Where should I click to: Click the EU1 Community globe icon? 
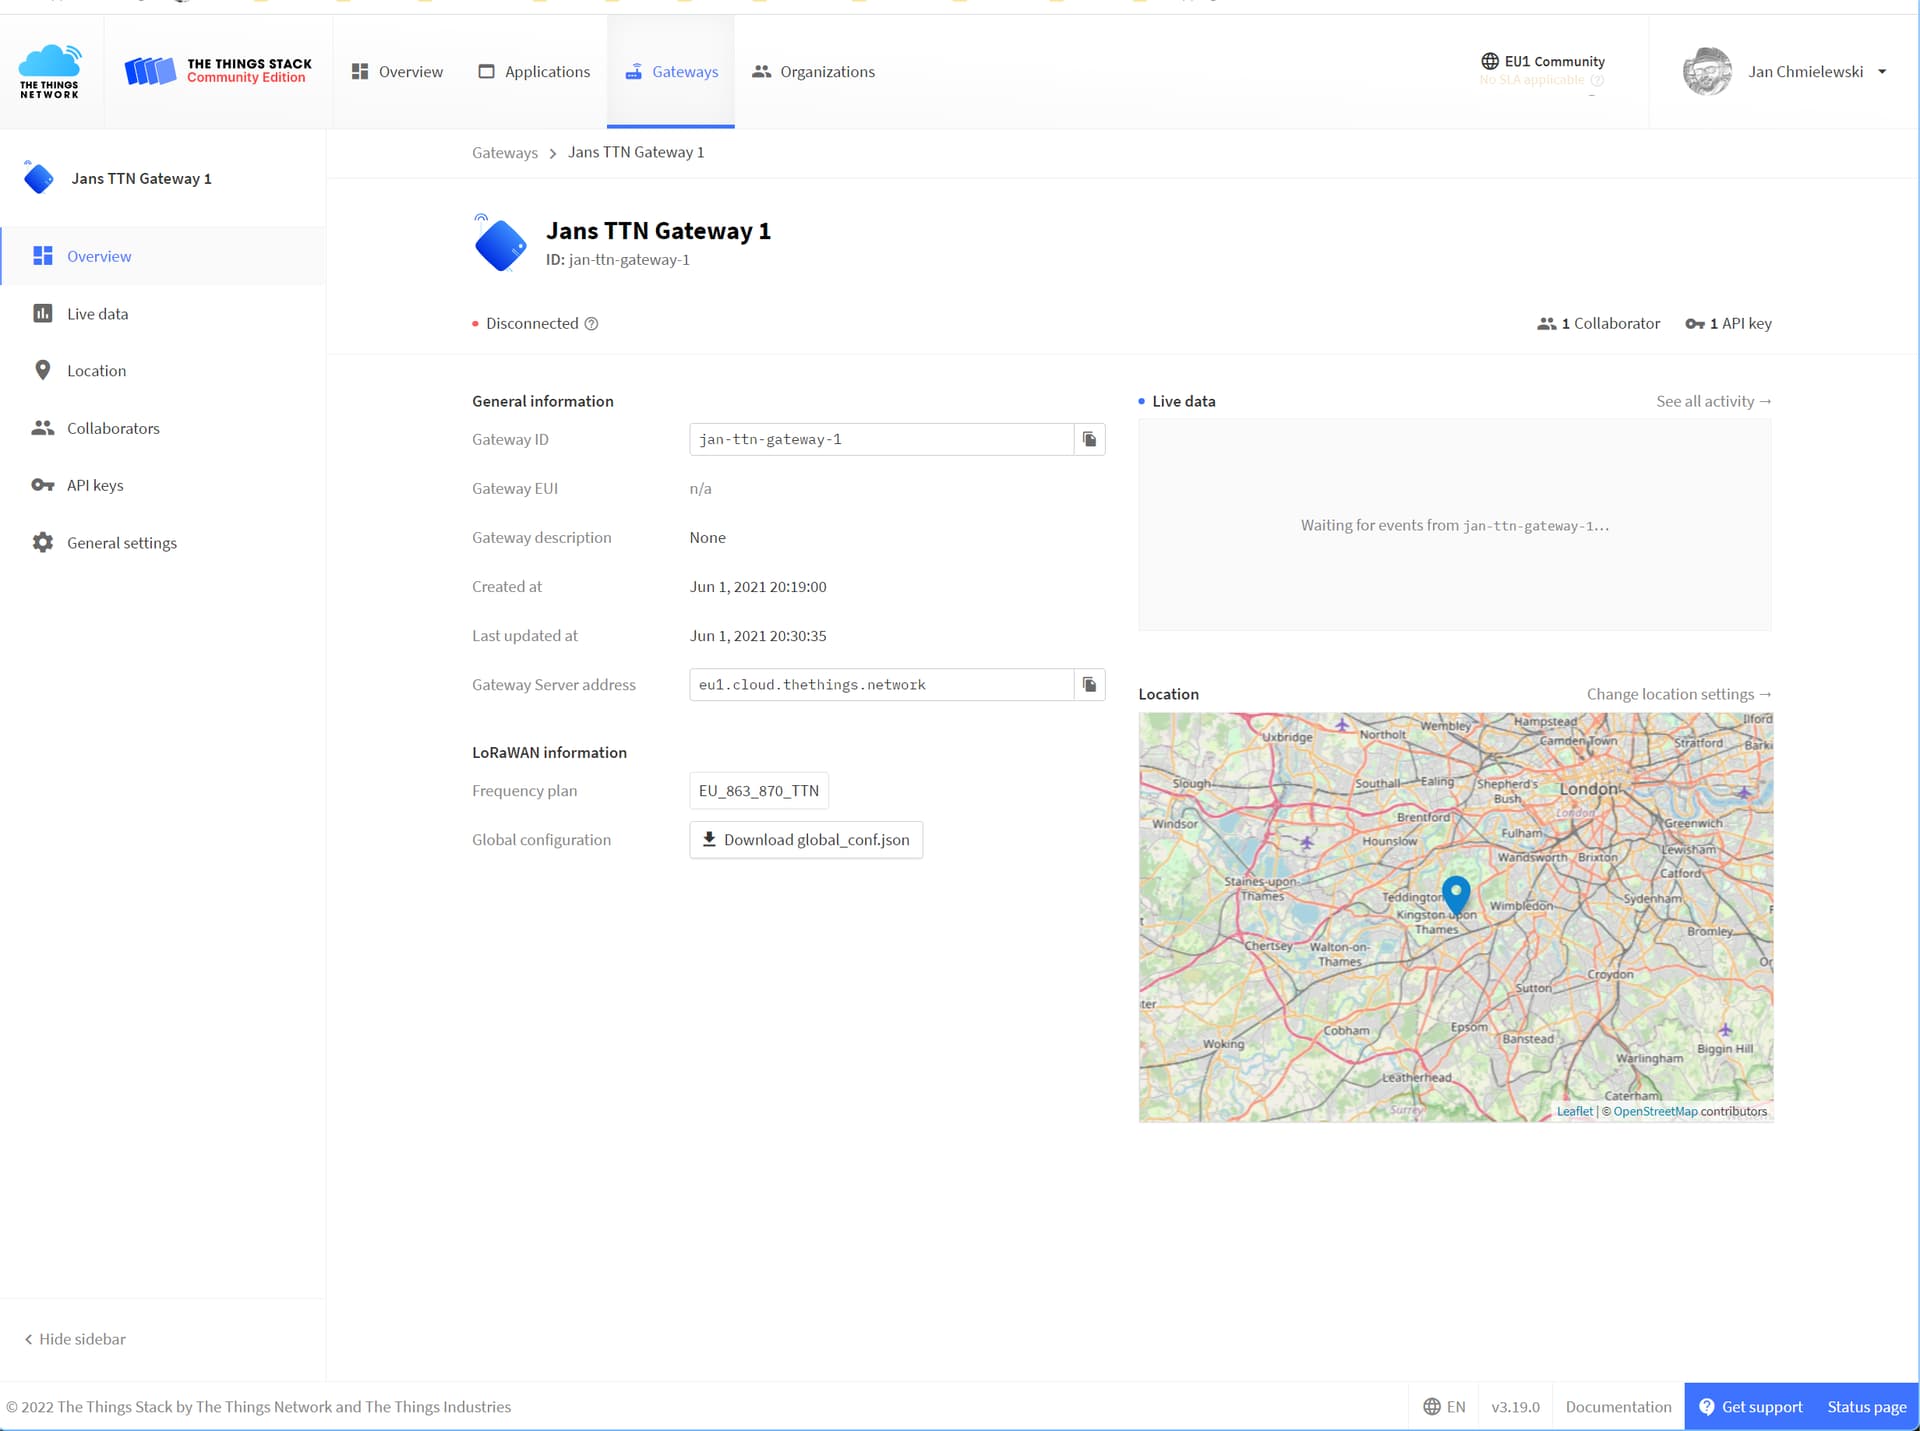(x=1490, y=61)
